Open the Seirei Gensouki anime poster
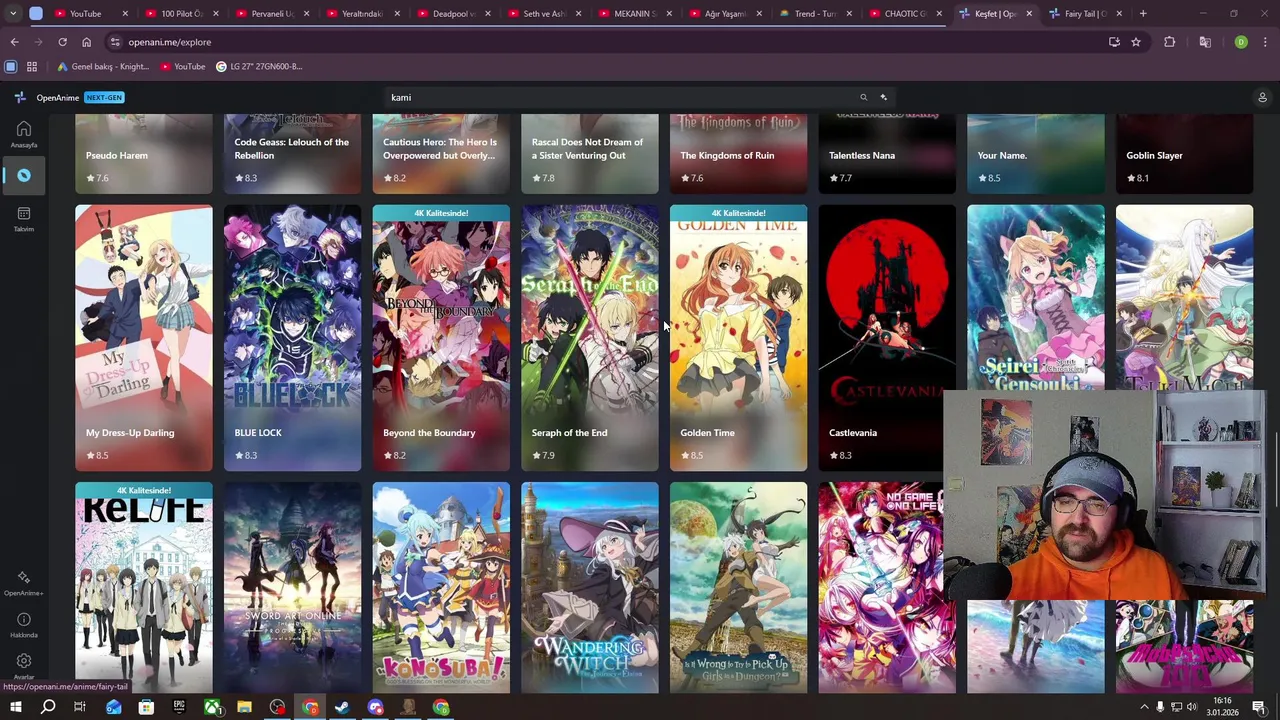 (1036, 298)
